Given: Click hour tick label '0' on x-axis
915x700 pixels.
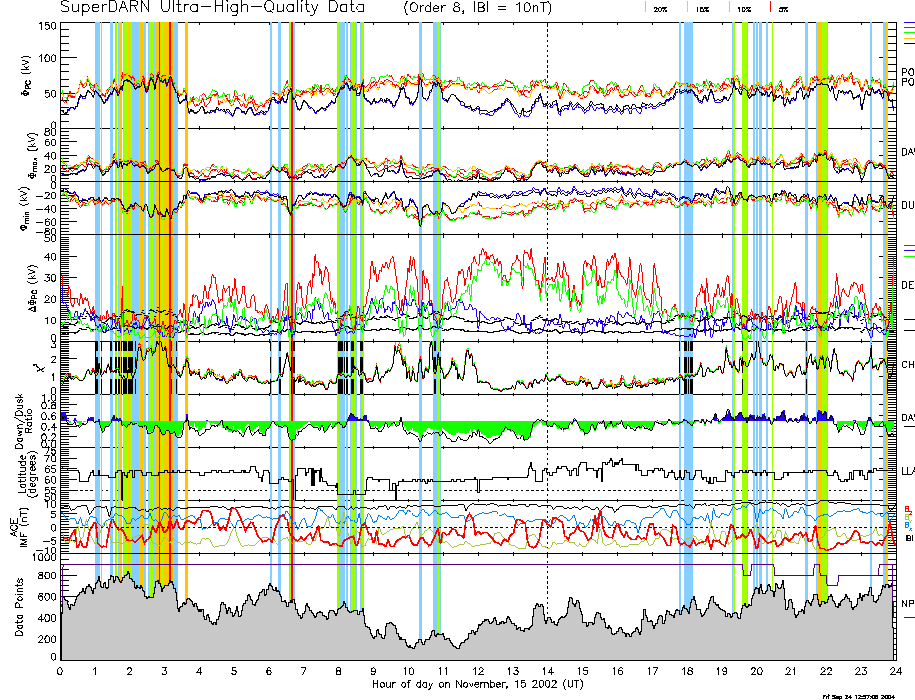Looking at the screenshot, I should [60, 671].
